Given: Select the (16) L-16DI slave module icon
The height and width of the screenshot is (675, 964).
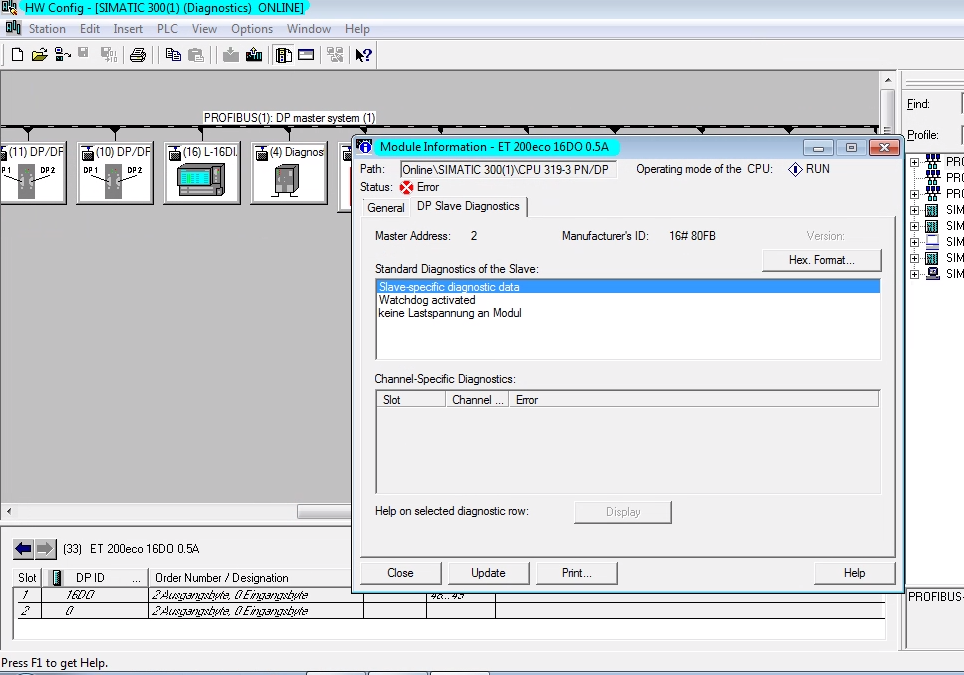Looking at the screenshot, I should point(202,179).
